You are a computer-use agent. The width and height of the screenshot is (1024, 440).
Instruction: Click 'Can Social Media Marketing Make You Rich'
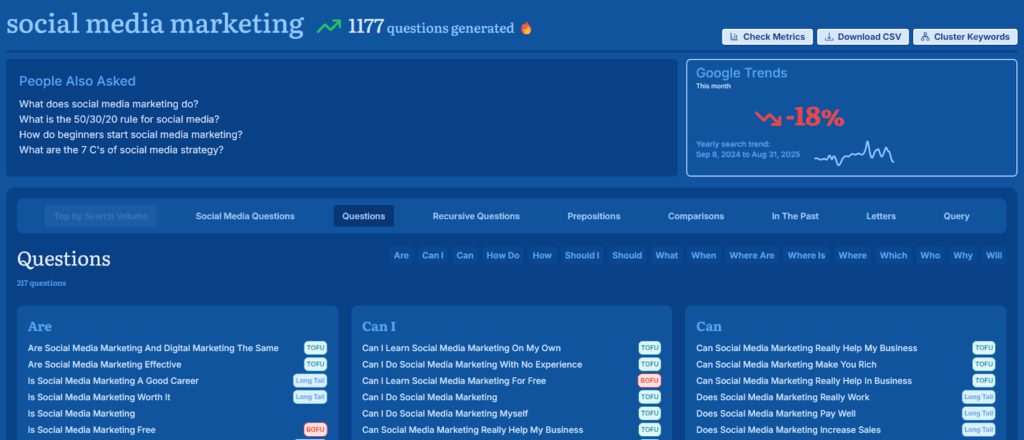click(786, 364)
